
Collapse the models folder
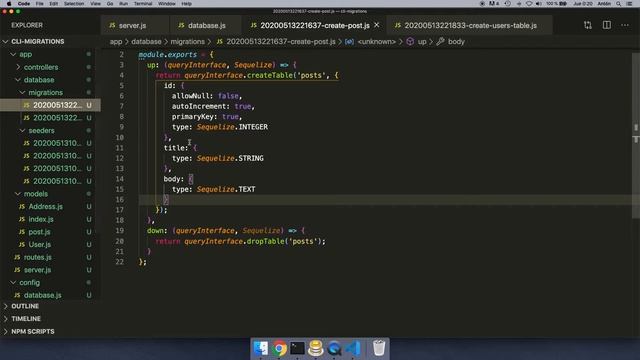click(50, 193)
